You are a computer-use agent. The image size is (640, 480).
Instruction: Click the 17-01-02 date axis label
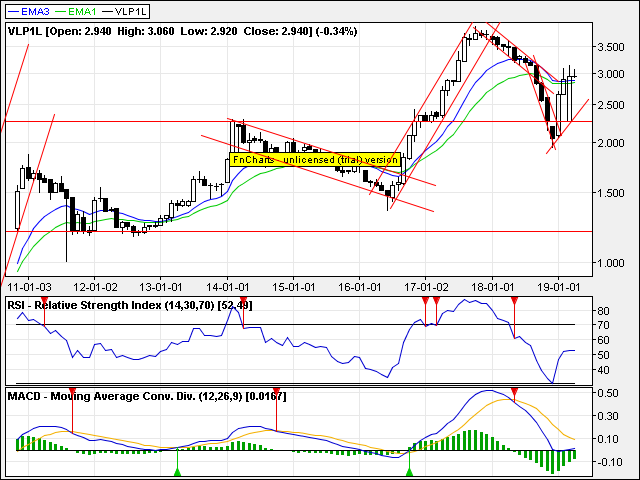tap(426, 287)
